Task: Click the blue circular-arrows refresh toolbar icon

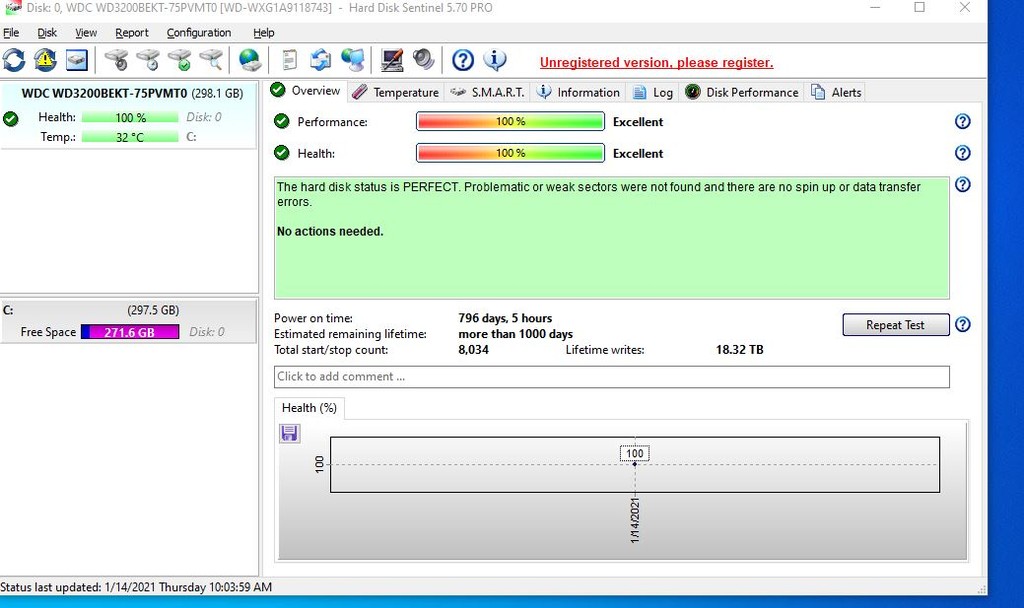Action: point(14,60)
